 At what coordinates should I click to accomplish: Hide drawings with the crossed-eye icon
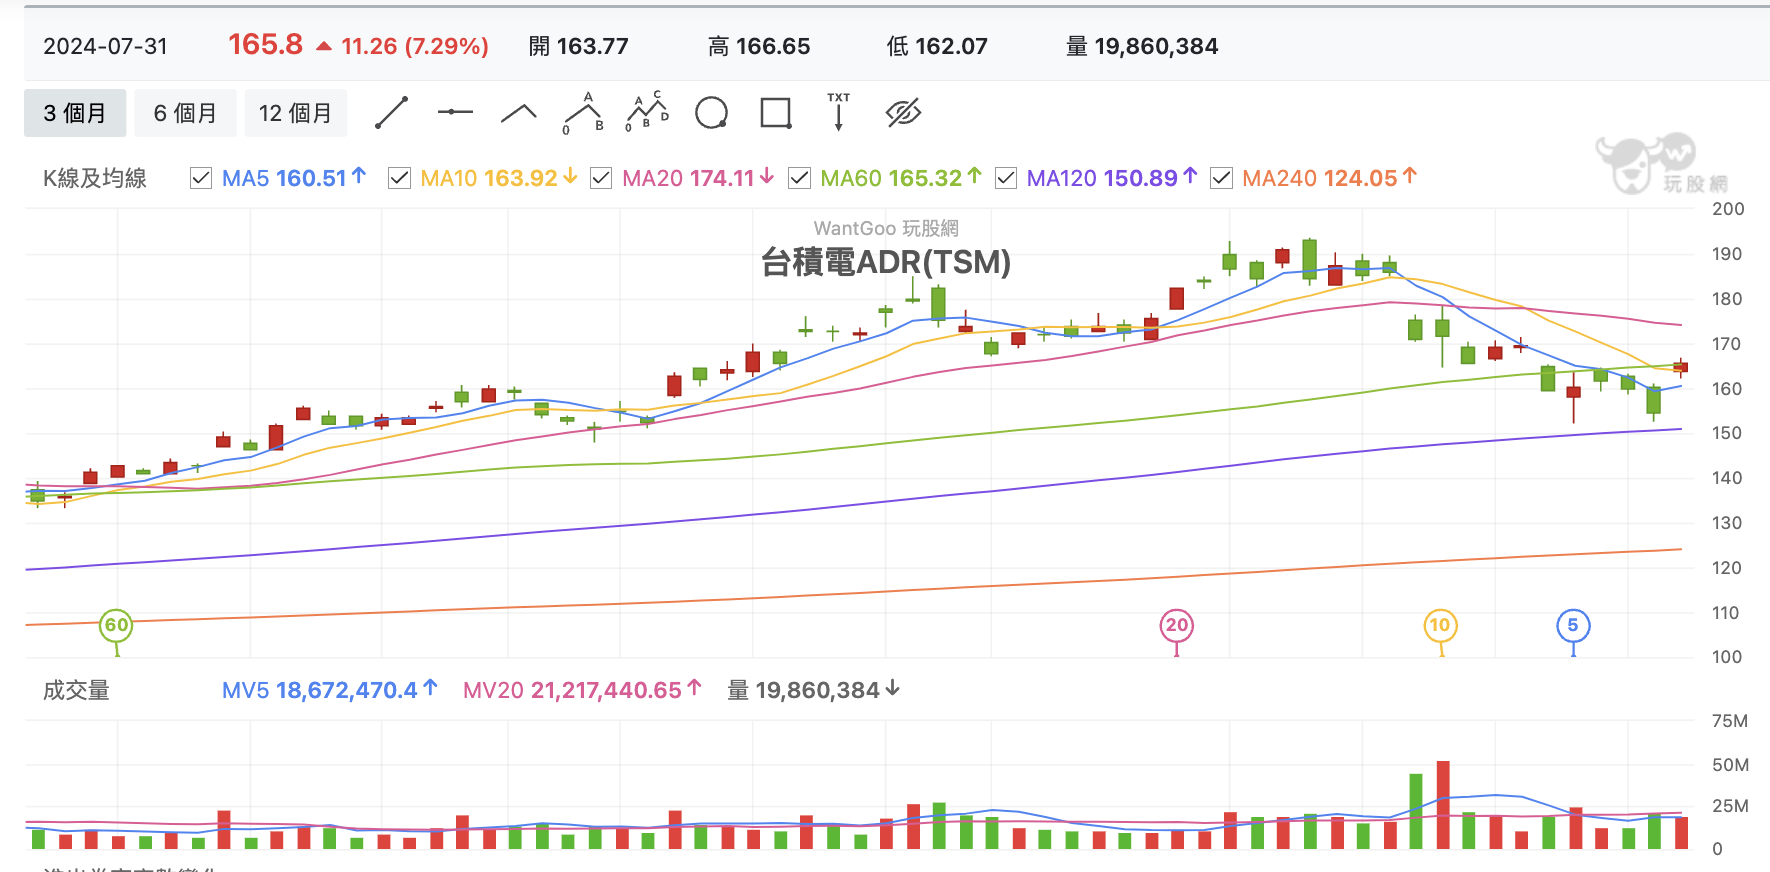(x=903, y=113)
